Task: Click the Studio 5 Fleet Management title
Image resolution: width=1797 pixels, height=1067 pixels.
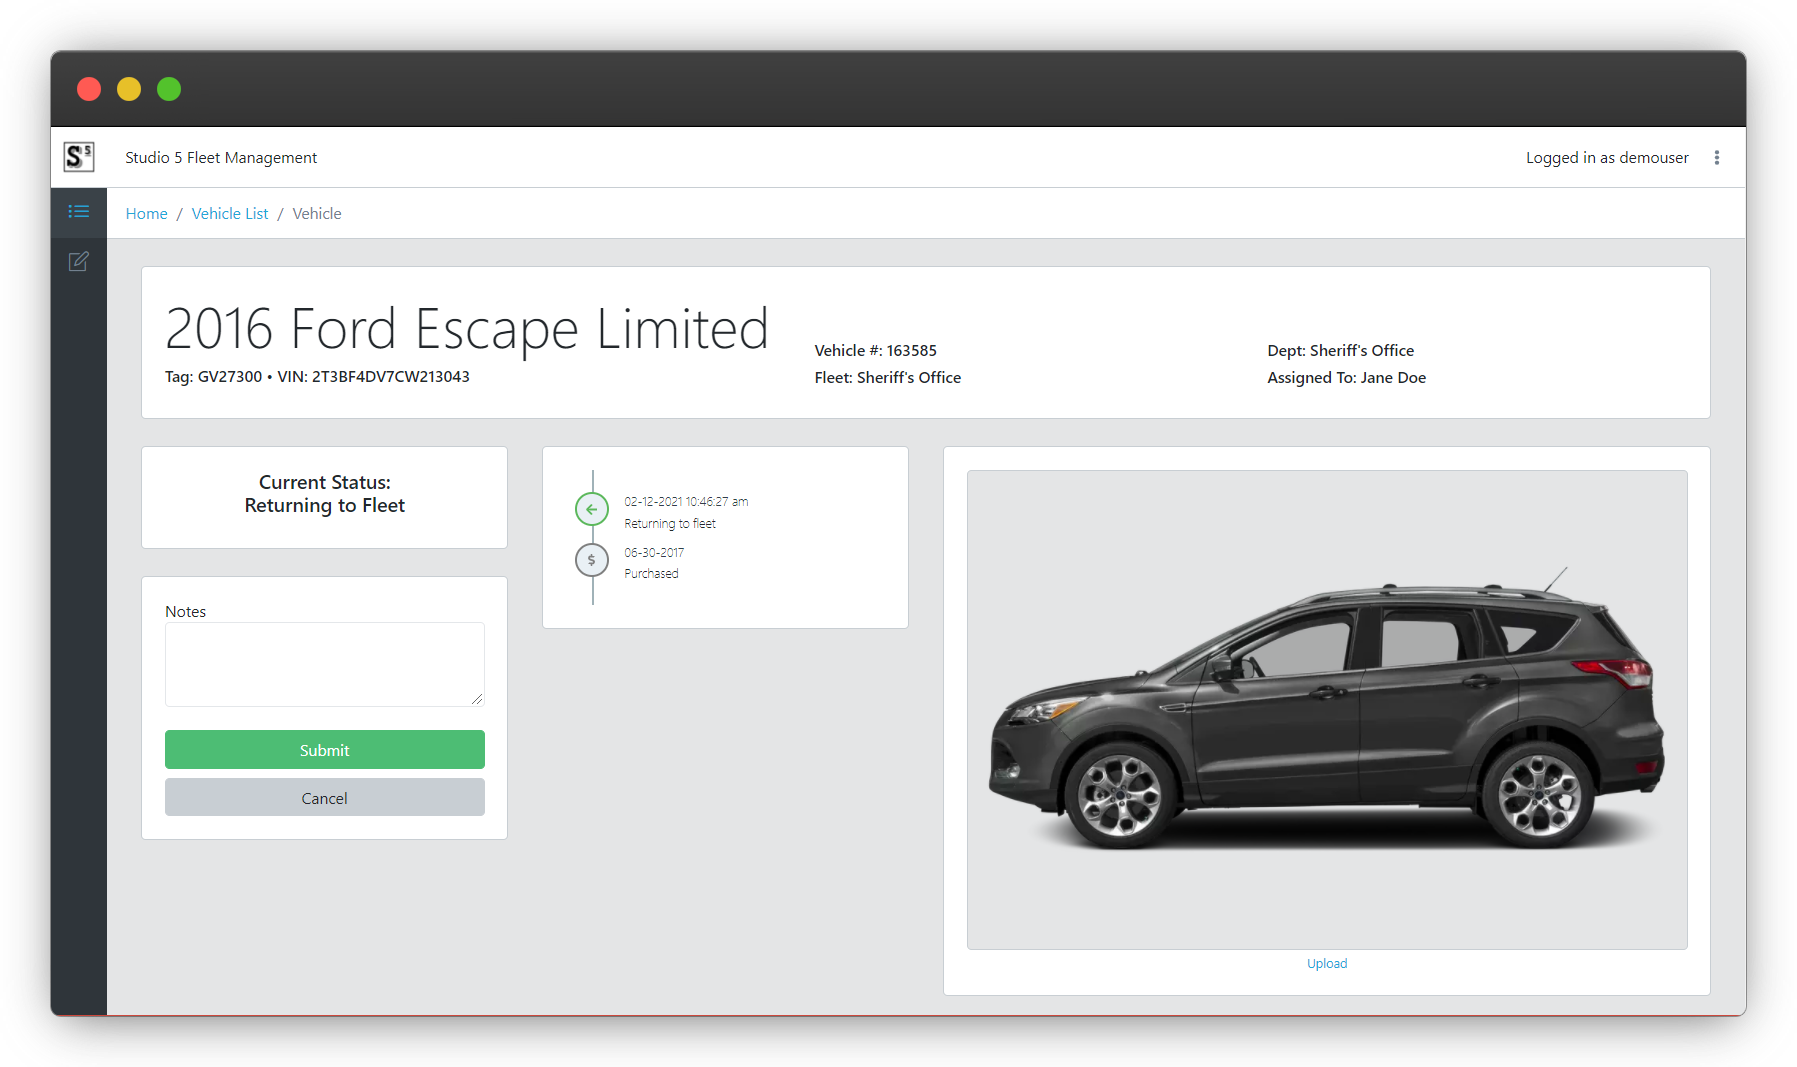Action: coord(221,158)
